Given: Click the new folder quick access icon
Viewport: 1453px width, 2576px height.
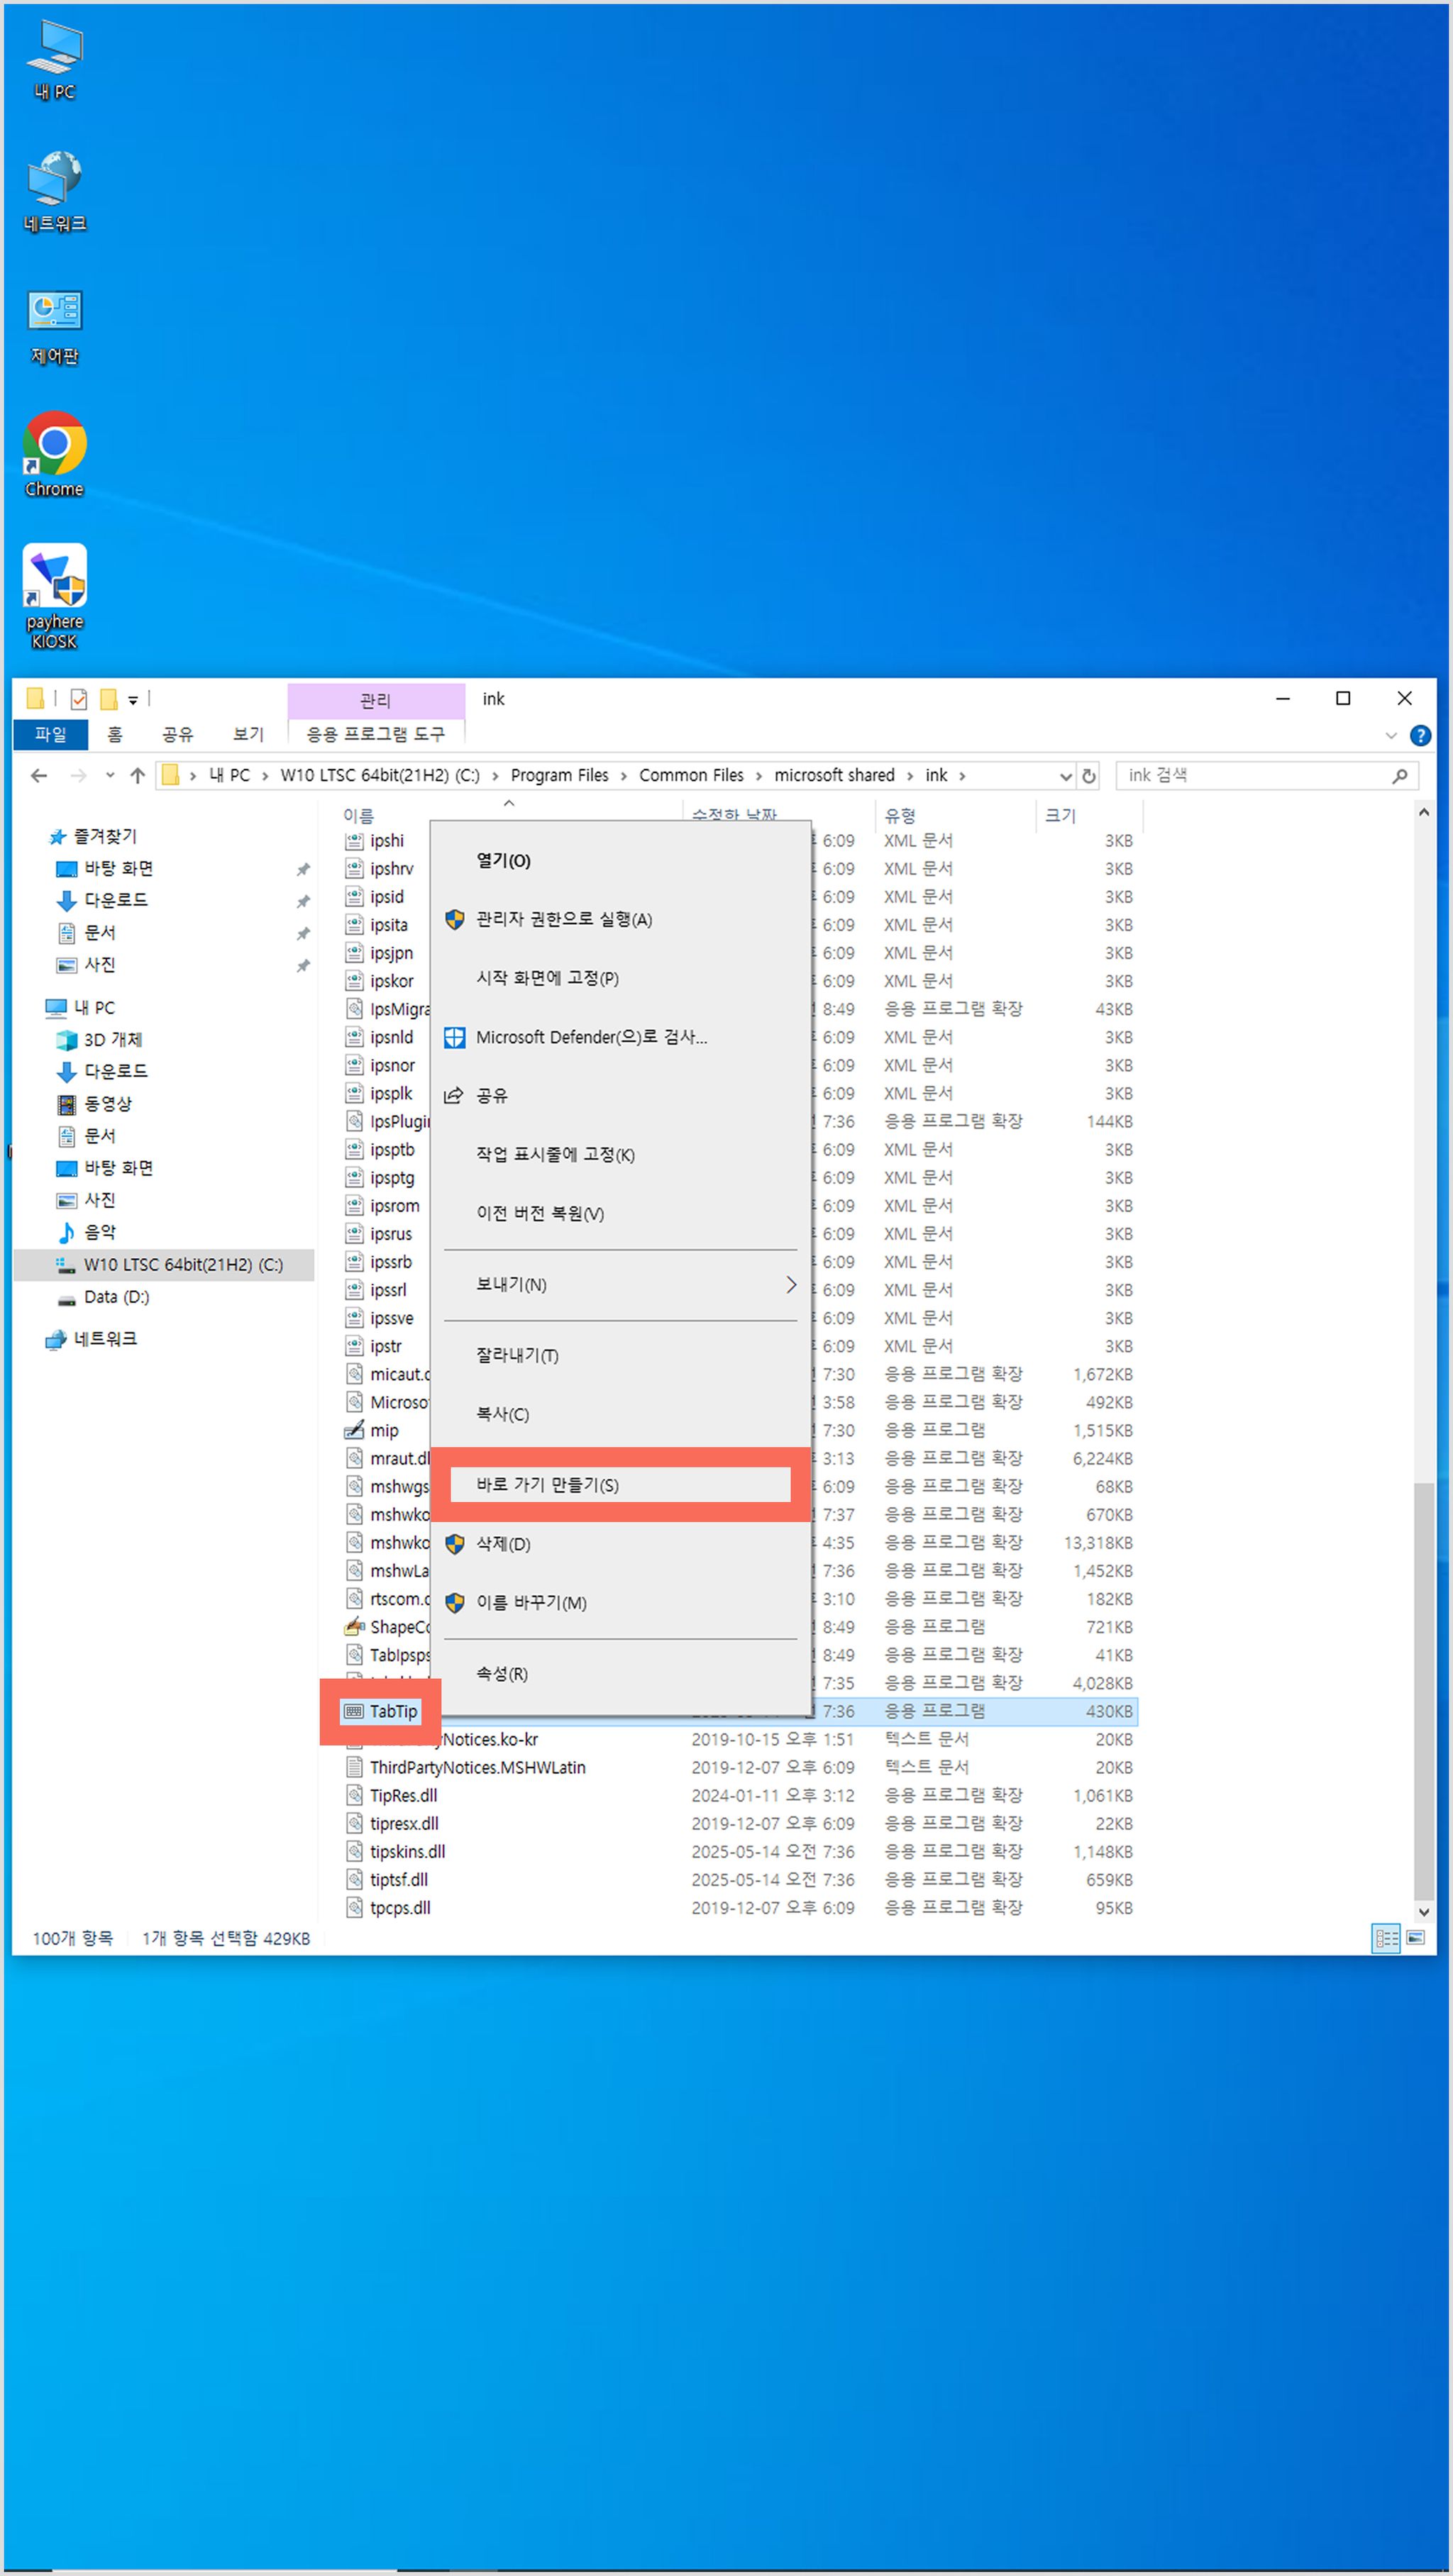Looking at the screenshot, I should coord(108,699).
